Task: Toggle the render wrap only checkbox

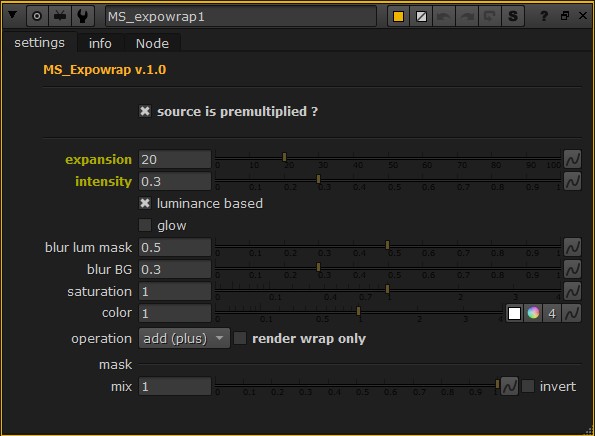Action: click(240, 338)
